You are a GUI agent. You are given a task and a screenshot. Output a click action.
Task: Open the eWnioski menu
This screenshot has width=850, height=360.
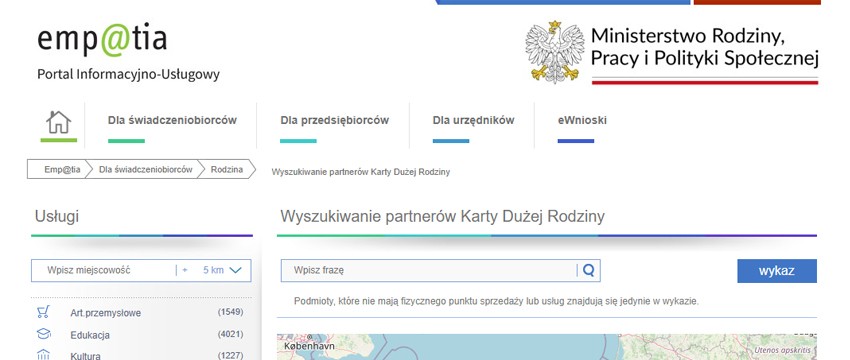point(582,120)
